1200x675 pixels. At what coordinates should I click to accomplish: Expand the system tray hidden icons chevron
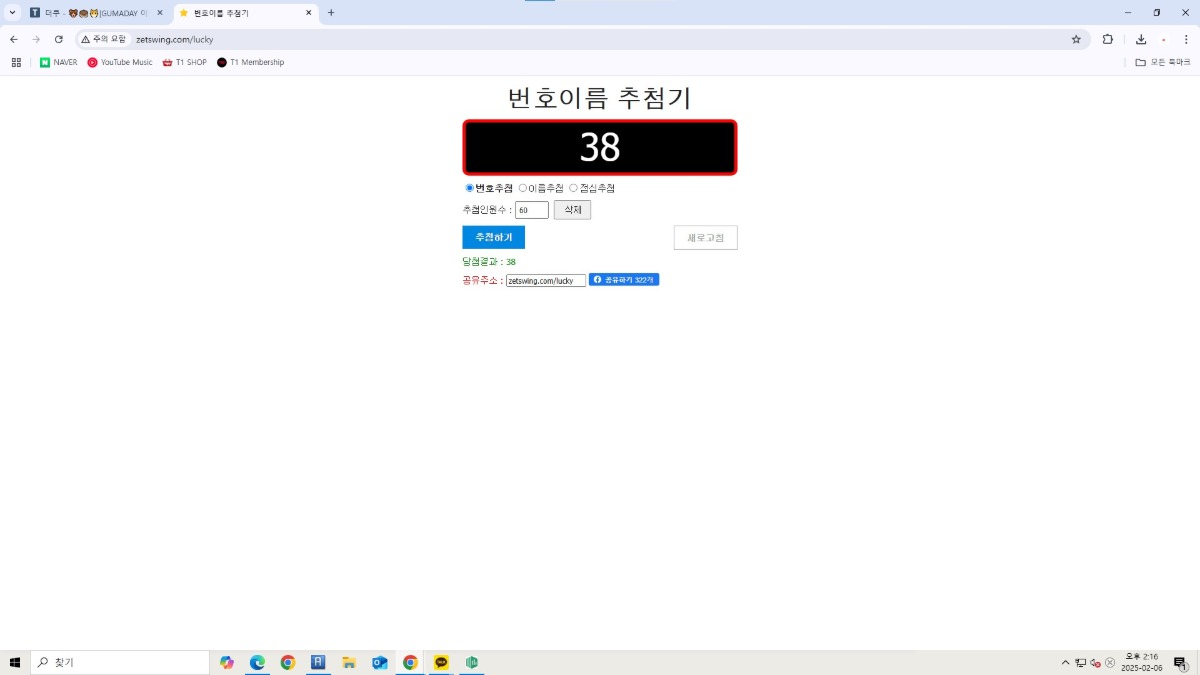tap(1065, 662)
